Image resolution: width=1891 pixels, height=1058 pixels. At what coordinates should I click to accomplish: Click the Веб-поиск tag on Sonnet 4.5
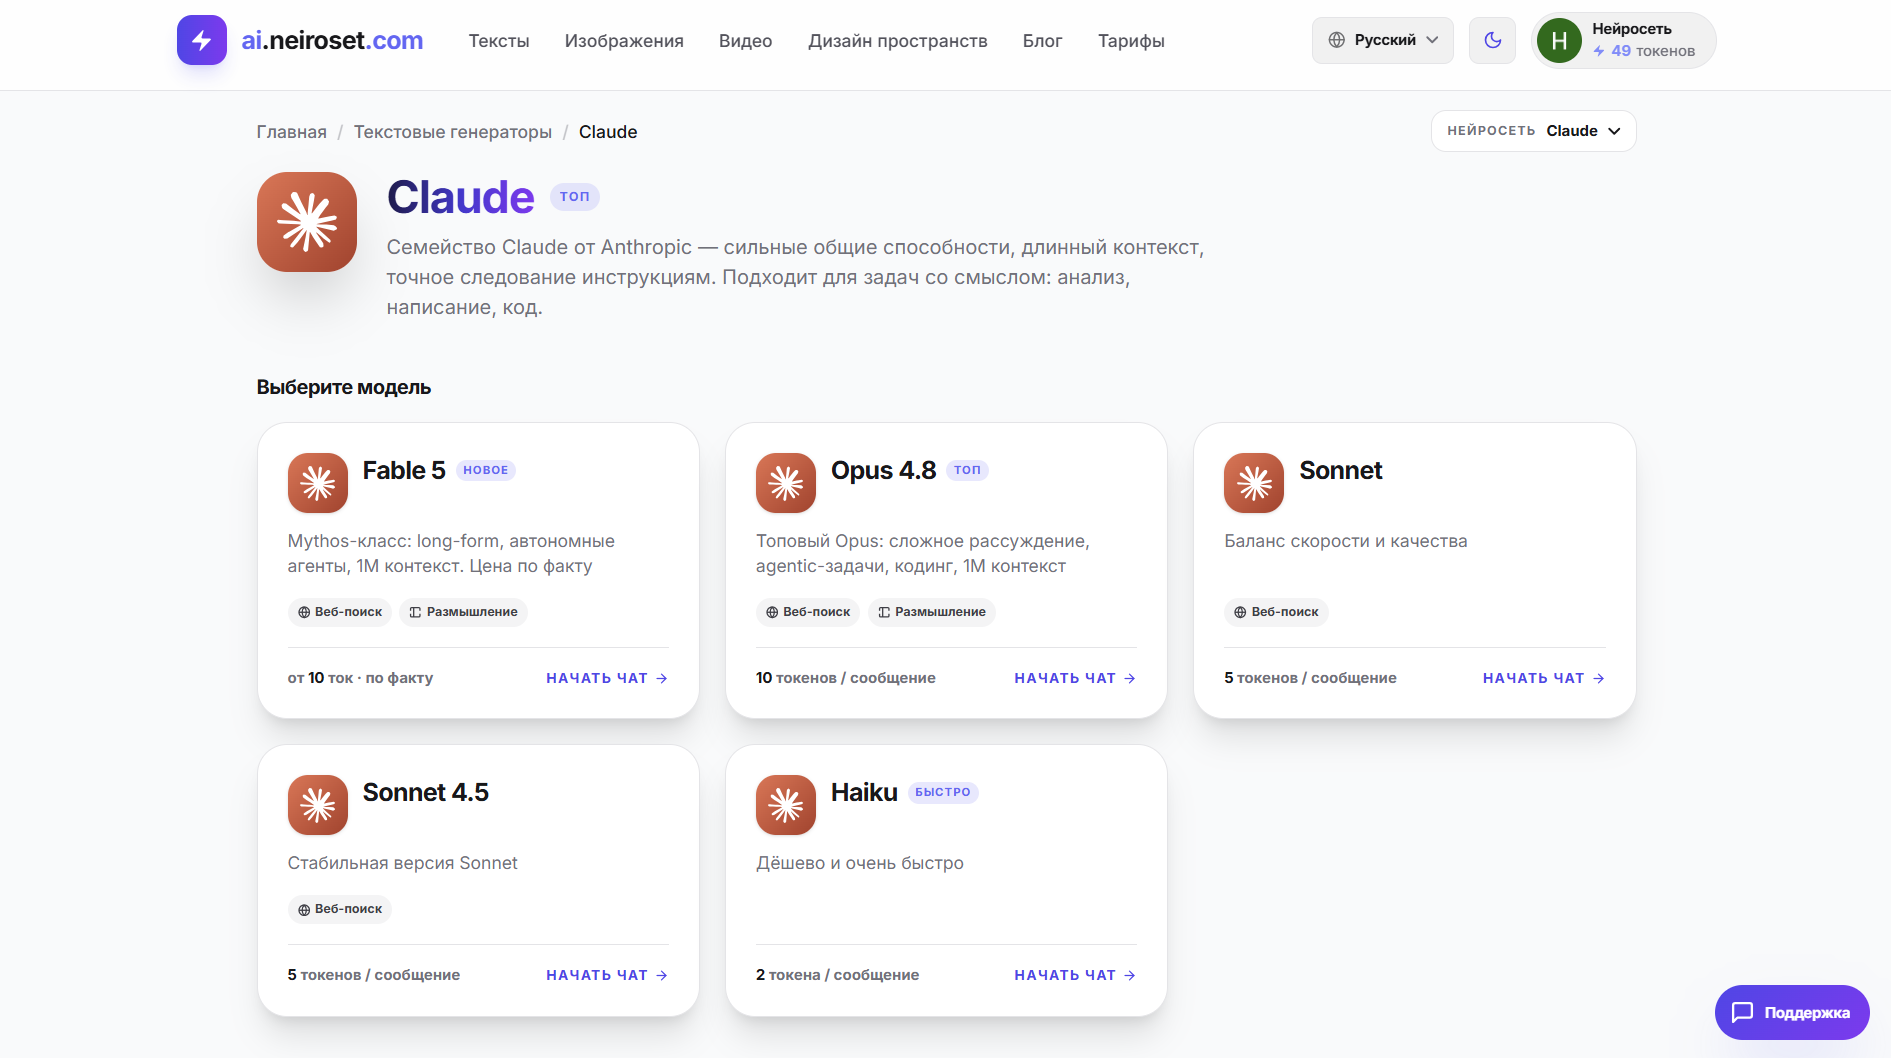point(339,909)
